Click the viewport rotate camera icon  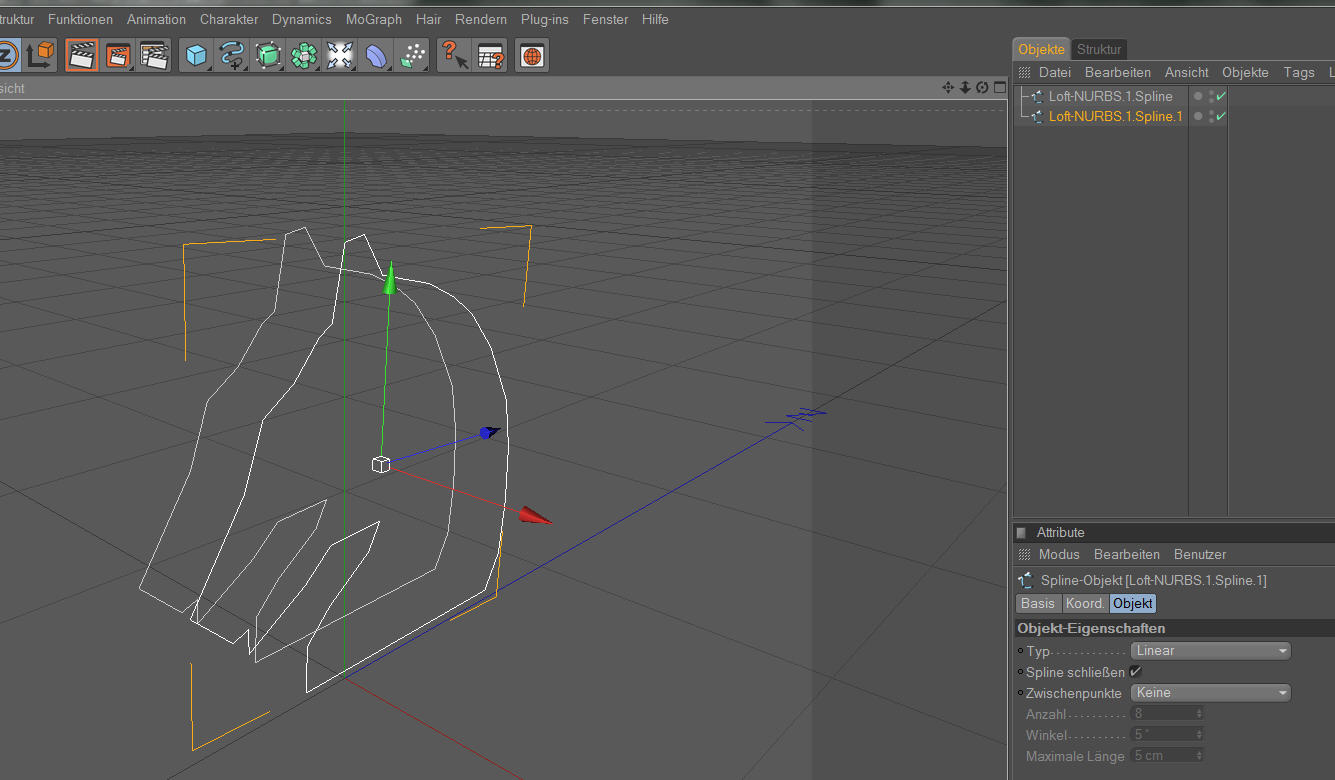[x=982, y=88]
